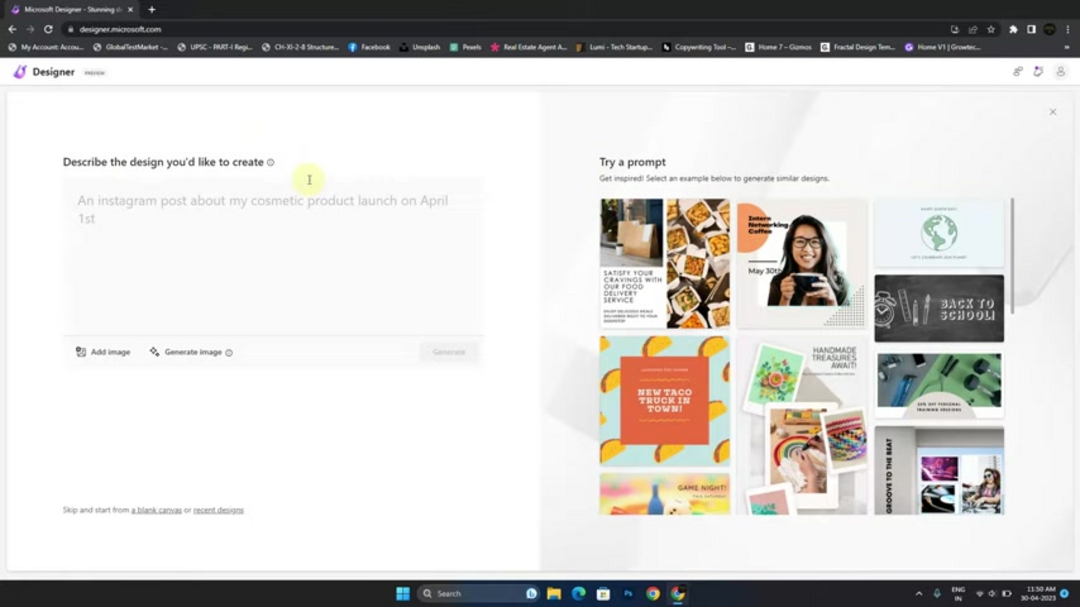Viewport: 1080px width, 607px height.
Task: Launch Microsoft Edge from the taskbar
Action: click(578, 593)
